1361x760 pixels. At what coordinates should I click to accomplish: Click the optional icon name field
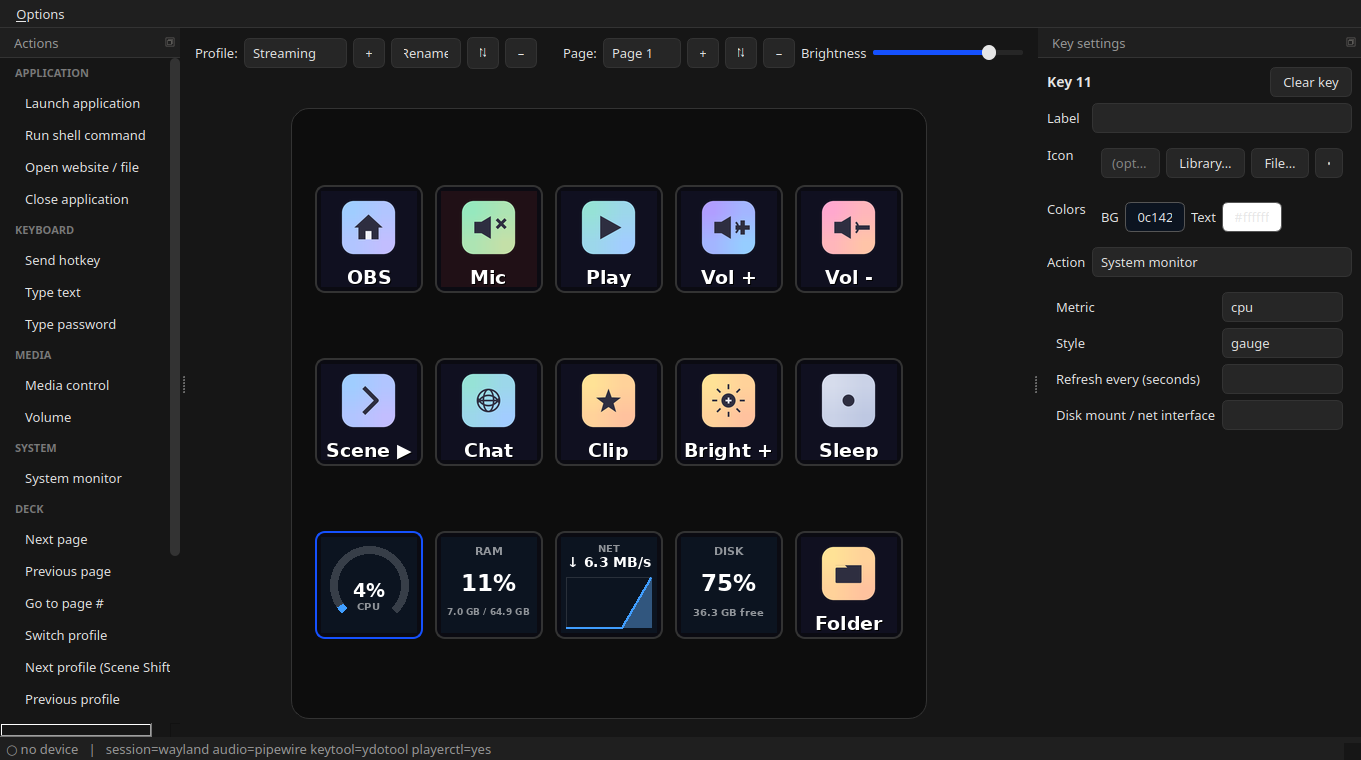point(1130,163)
